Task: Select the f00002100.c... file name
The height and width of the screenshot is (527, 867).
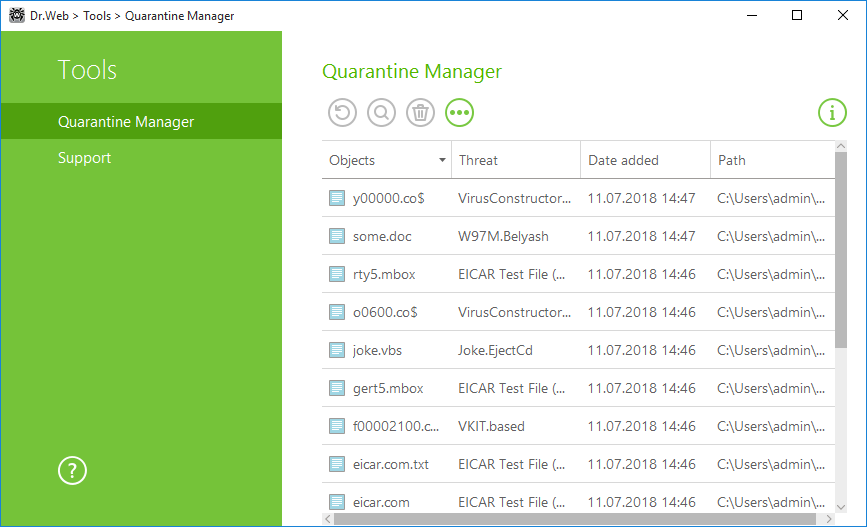Action: (396, 426)
